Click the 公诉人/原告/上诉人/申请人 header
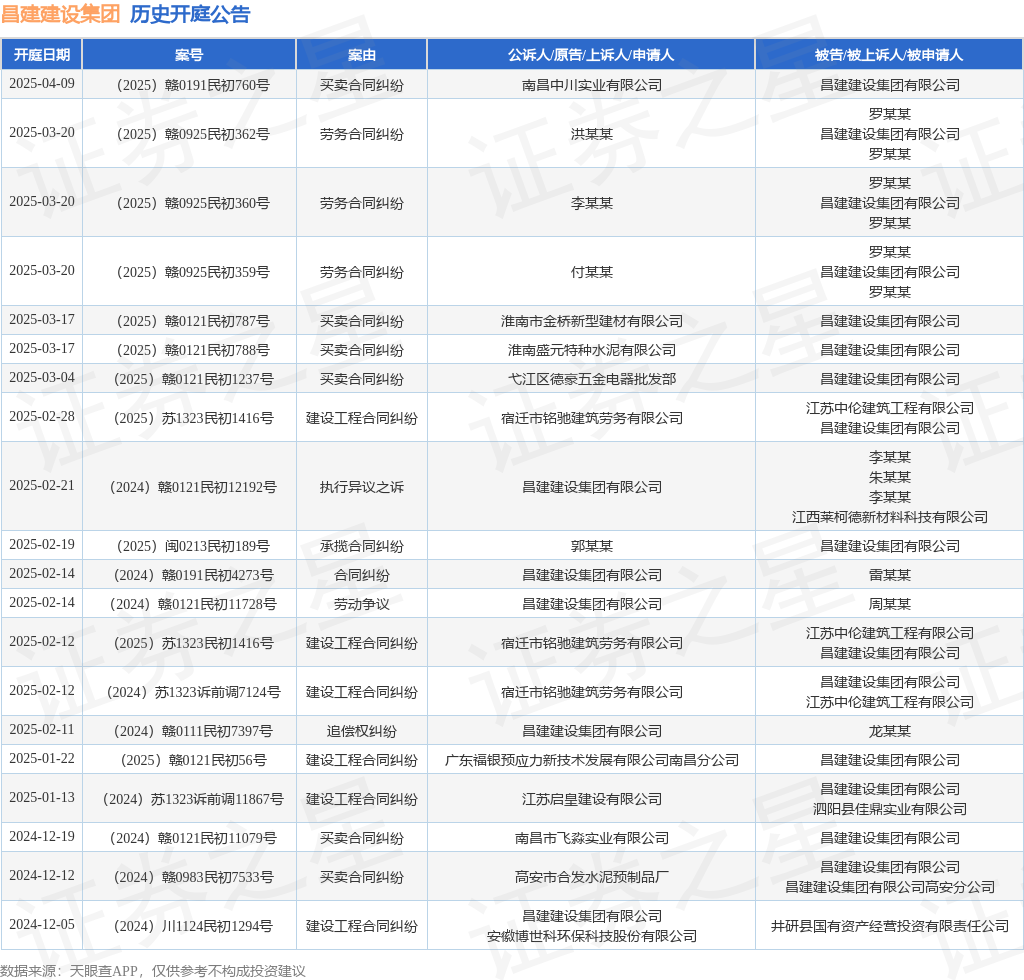The width and height of the screenshot is (1024, 980). point(591,55)
